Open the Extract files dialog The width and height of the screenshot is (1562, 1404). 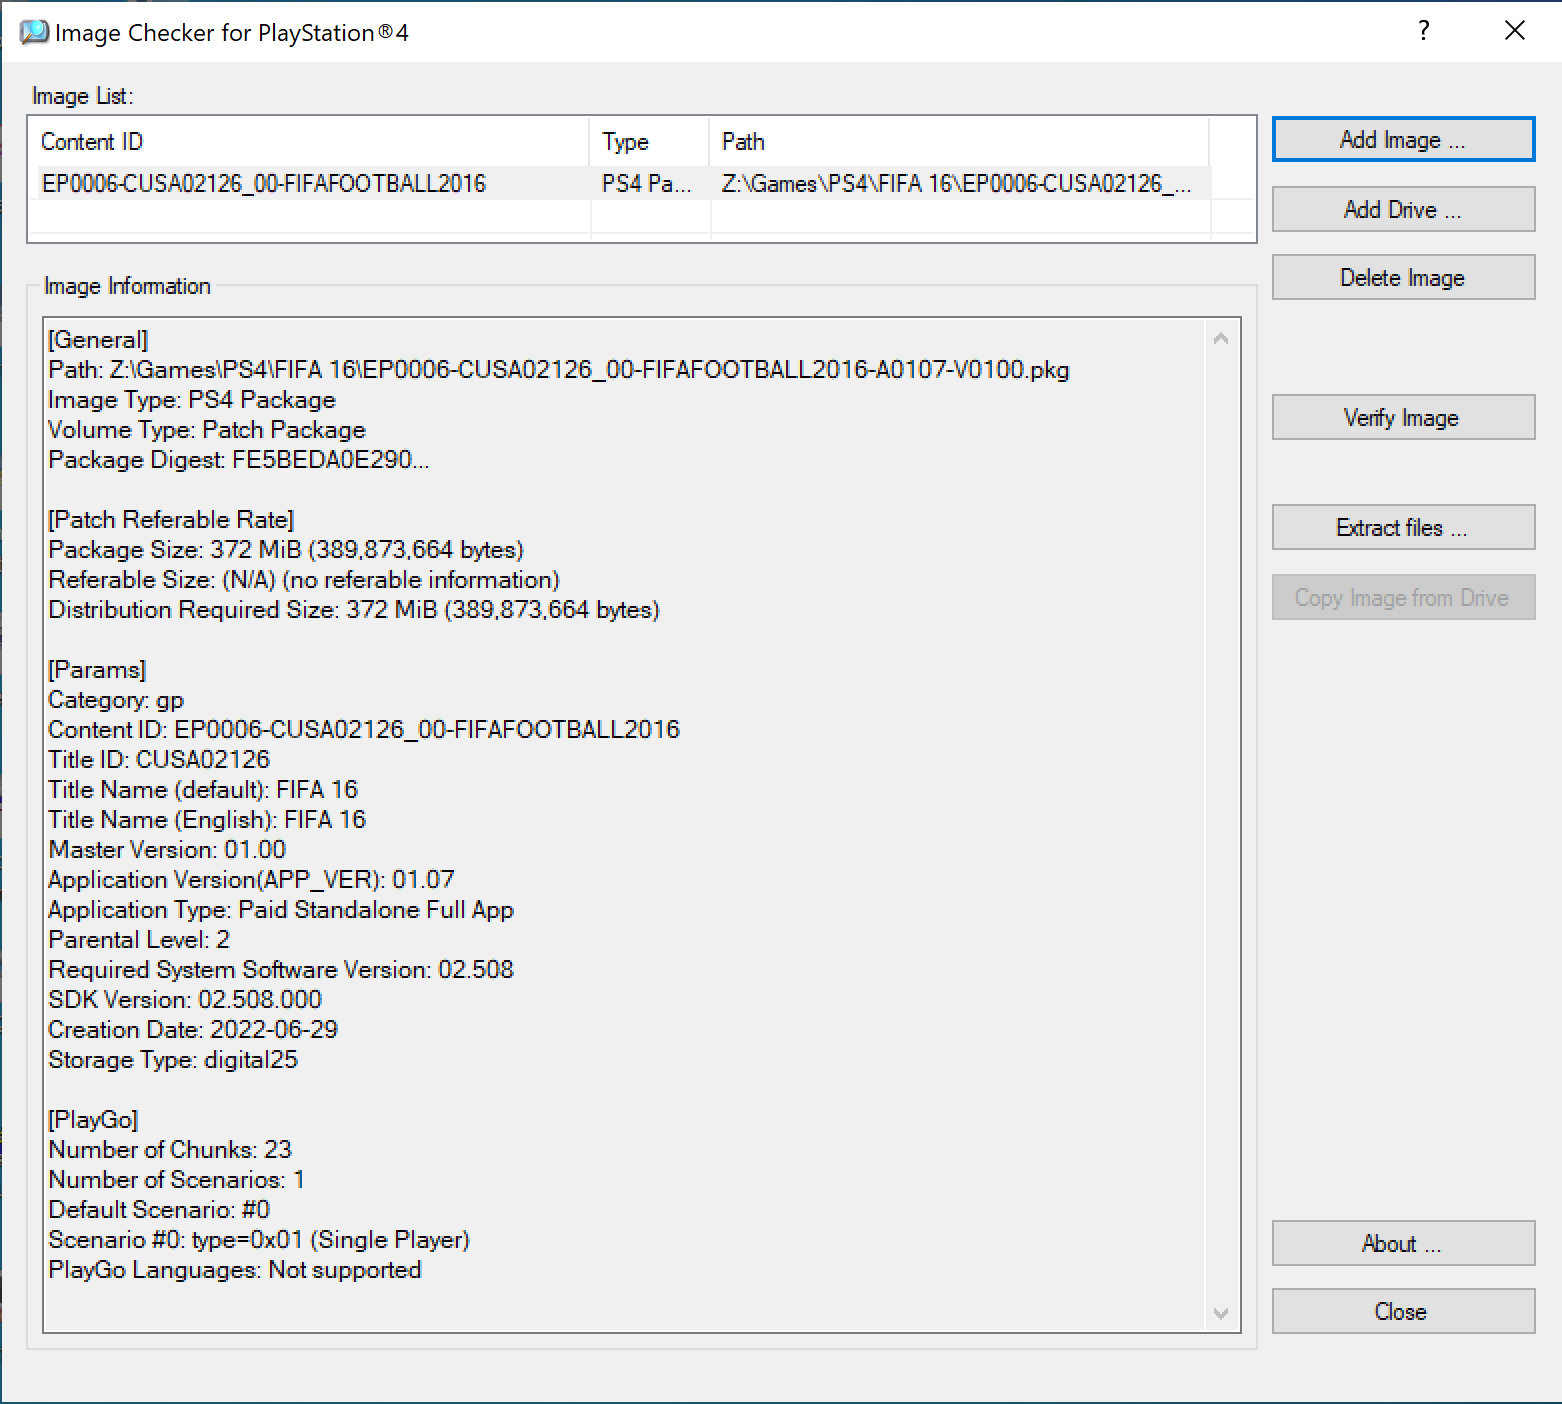tap(1403, 527)
